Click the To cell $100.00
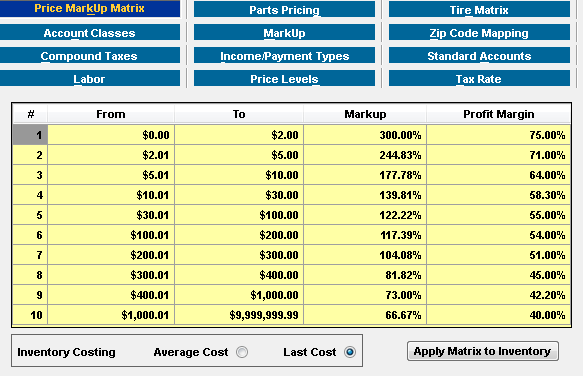The image size is (583, 376). [x=239, y=215]
